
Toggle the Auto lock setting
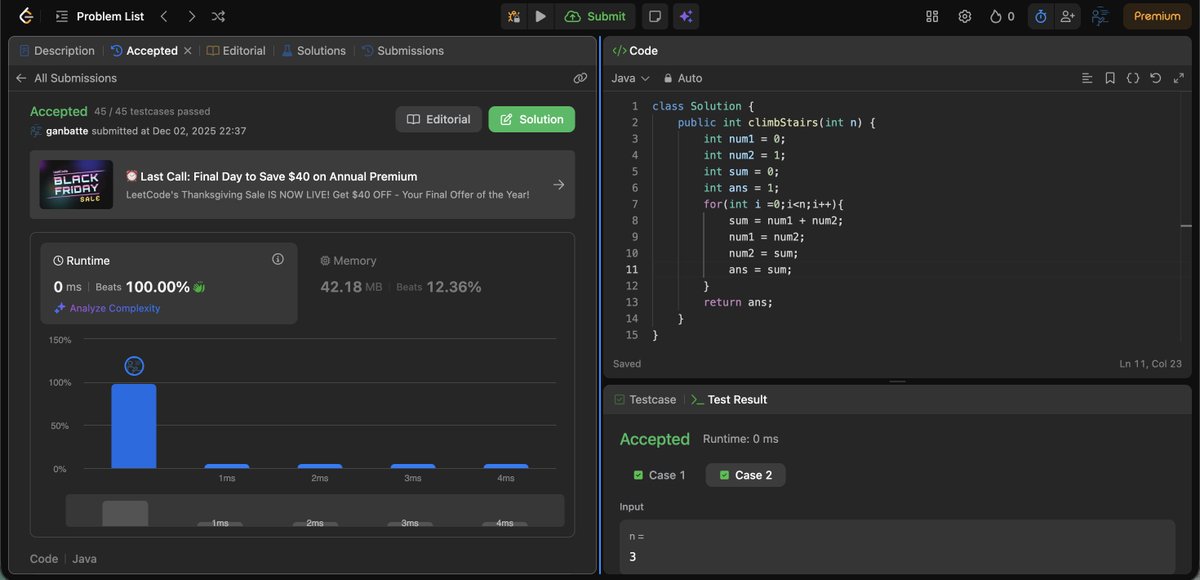point(683,78)
